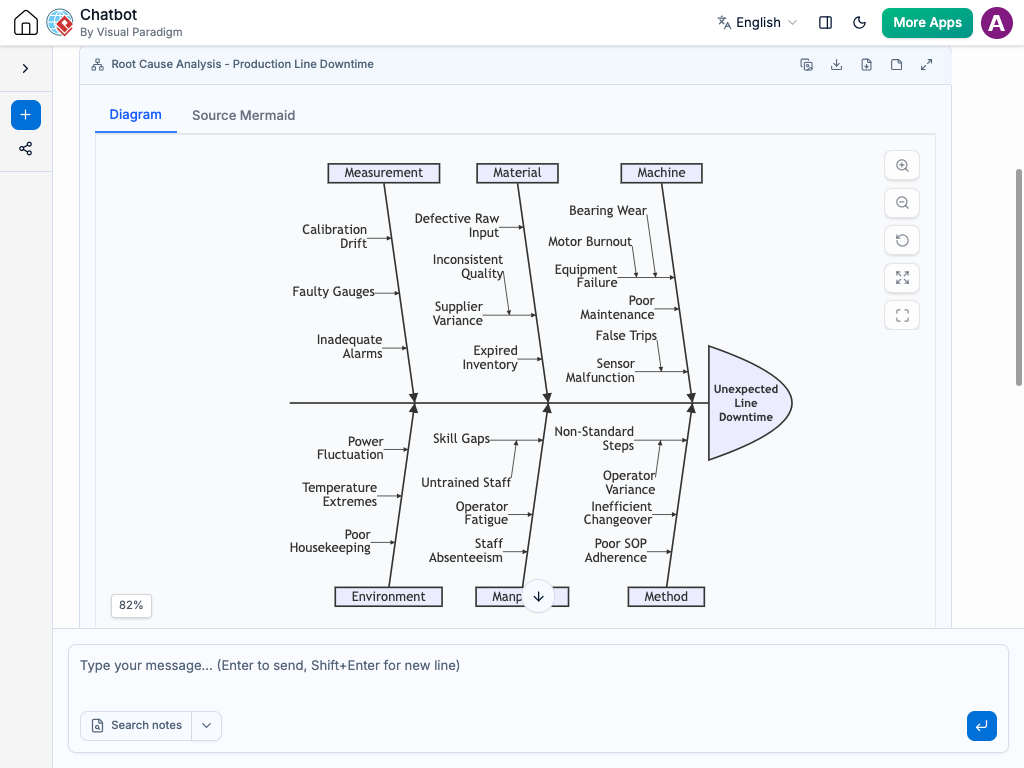Click the 82% zoom level indicator
This screenshot has width=1024, height=768.
(x=131, y=605)
